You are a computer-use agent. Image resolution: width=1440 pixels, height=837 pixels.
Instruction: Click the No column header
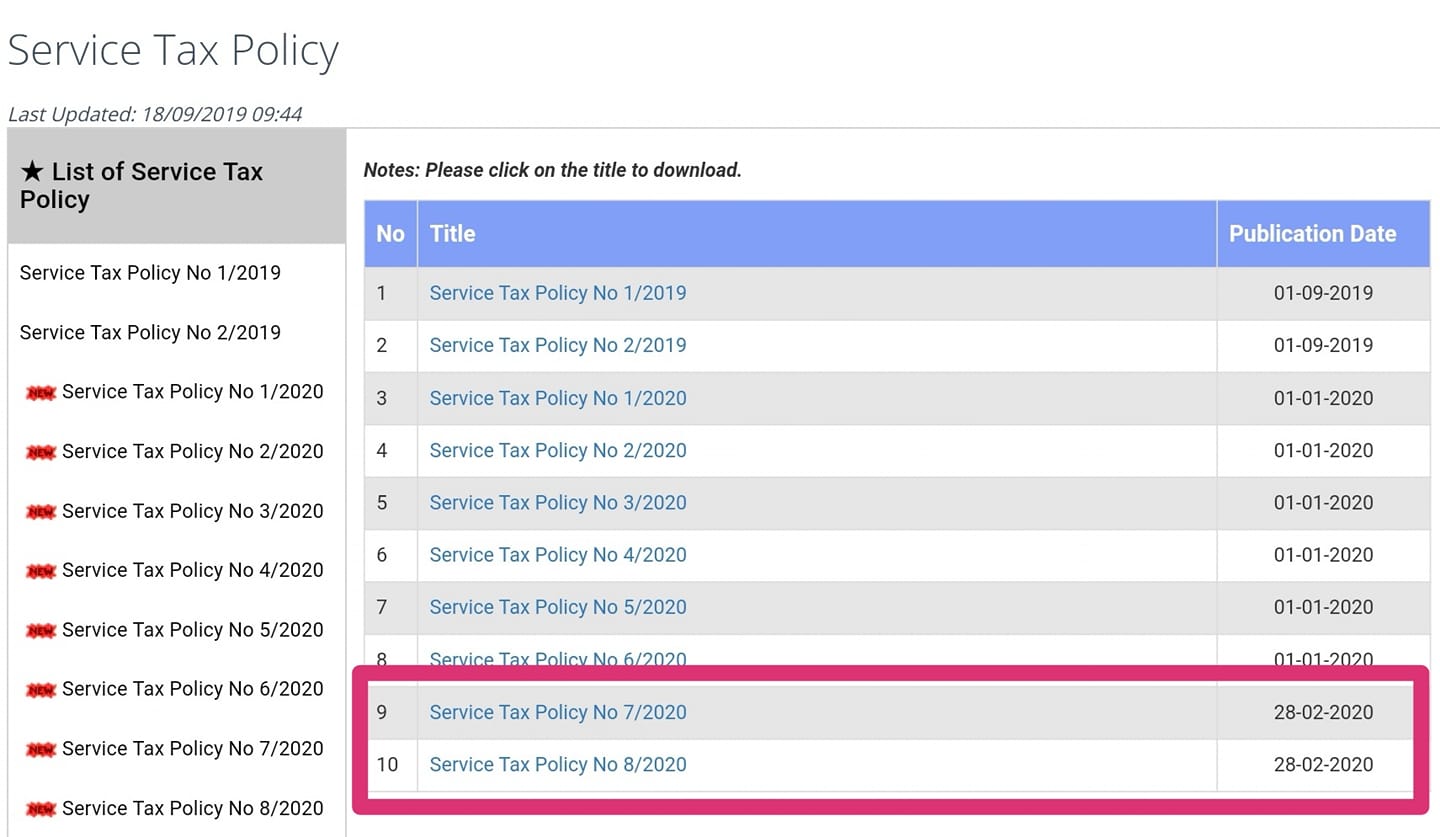coord(390,234)
